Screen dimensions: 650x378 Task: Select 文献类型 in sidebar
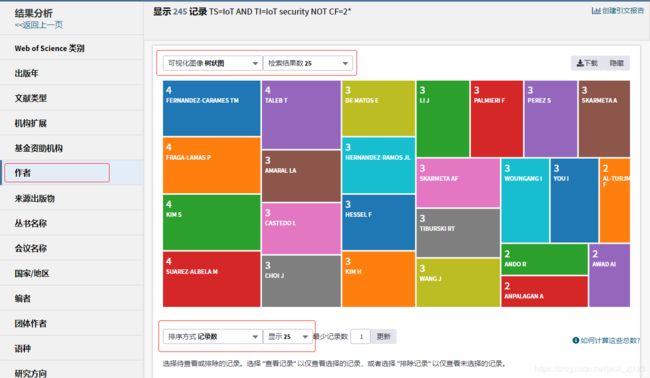point(72,98)
